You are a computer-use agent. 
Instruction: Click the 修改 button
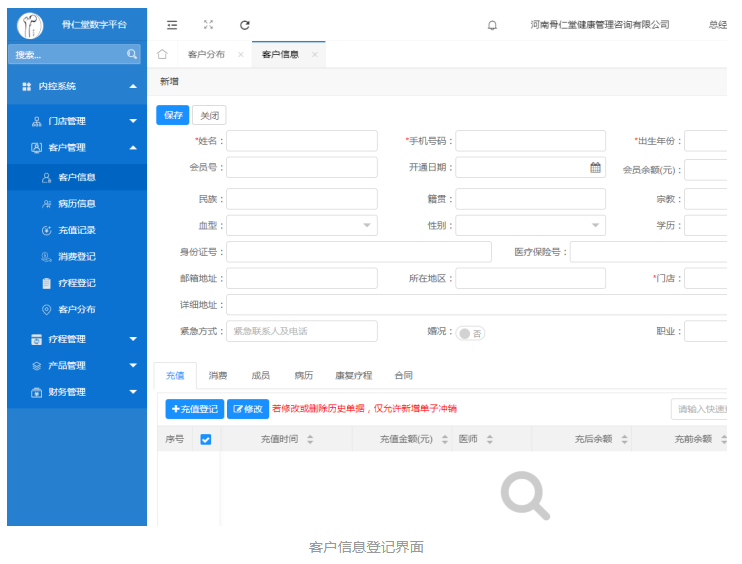(248, 409)
